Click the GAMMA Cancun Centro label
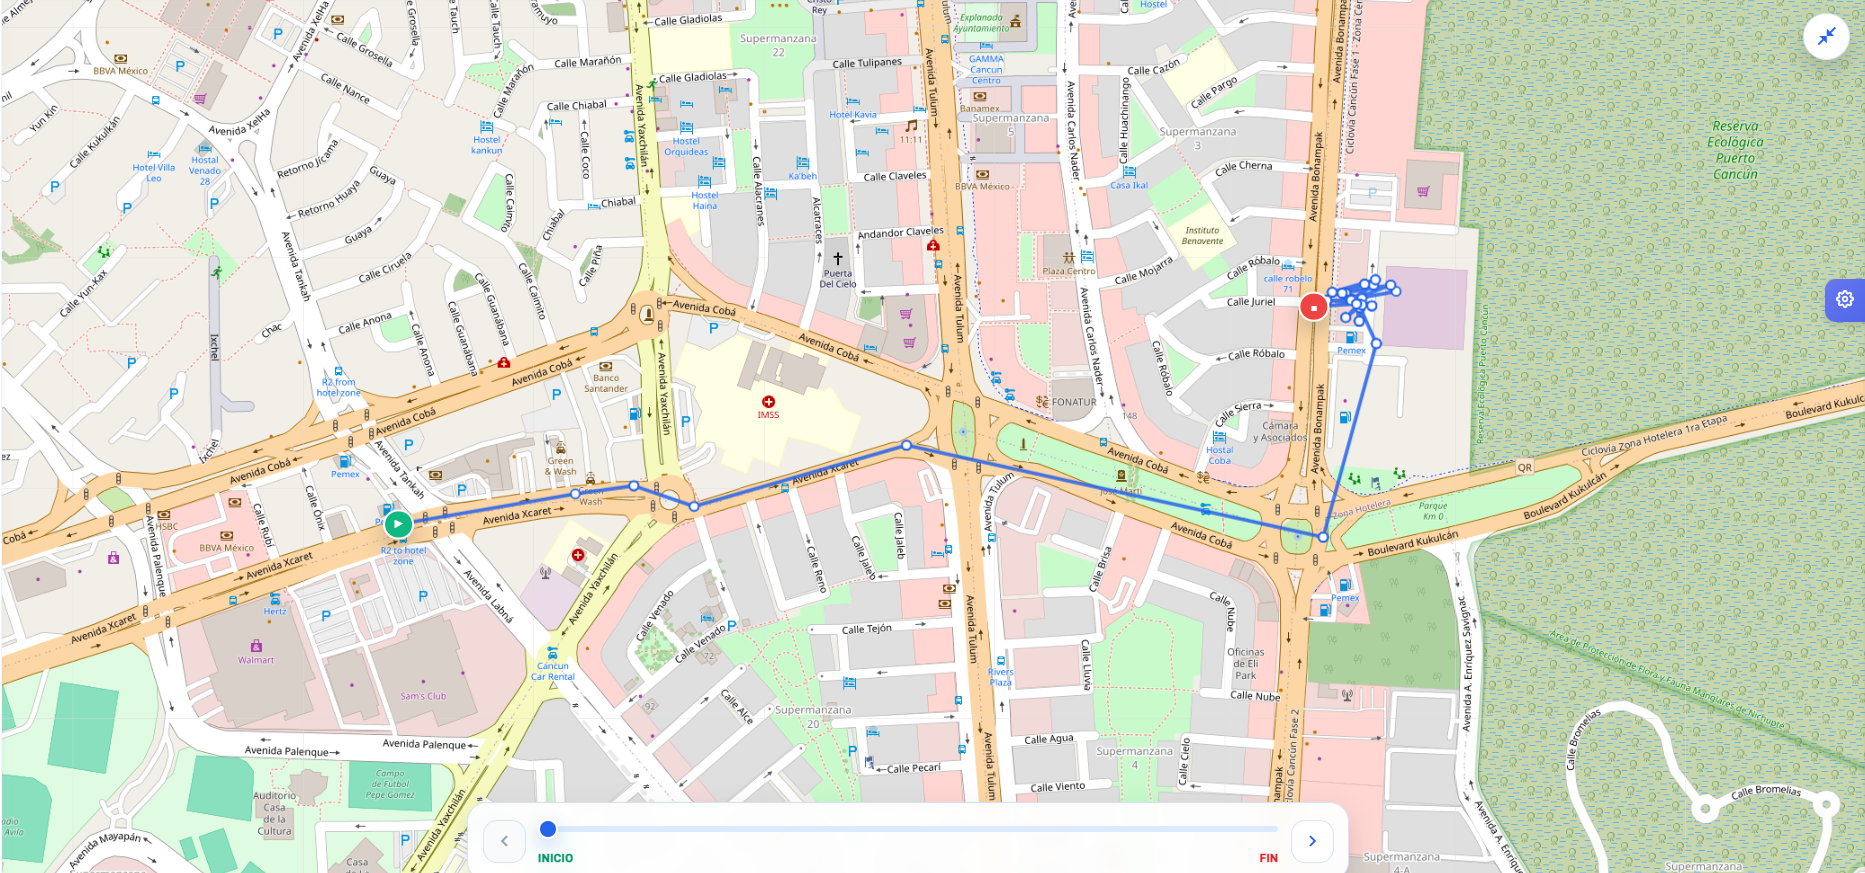Viewport: 1865px width, 873px height. 986,69
